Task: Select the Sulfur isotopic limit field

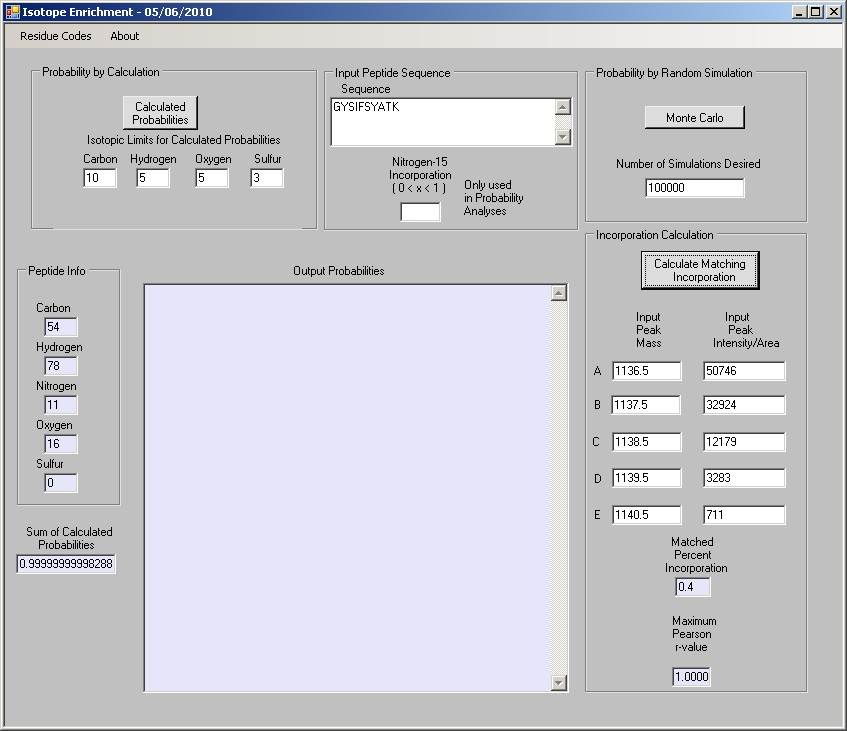Action: click(267, 178)
